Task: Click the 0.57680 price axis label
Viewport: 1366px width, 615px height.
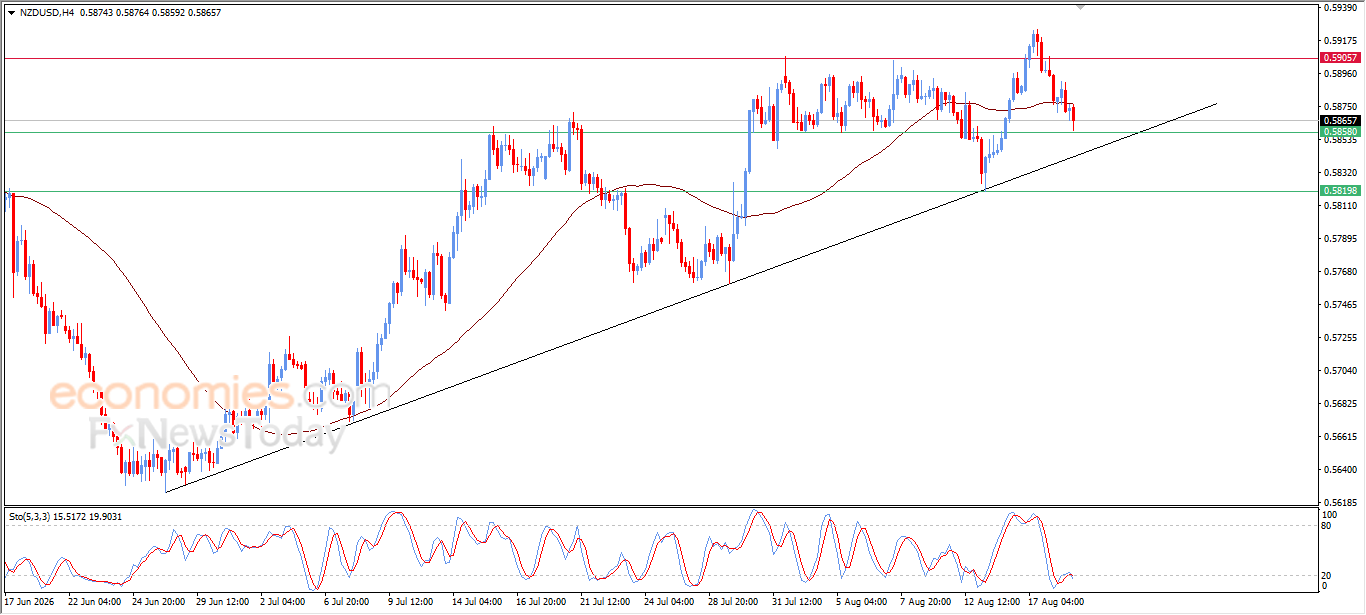Action: click(1340, 272)
